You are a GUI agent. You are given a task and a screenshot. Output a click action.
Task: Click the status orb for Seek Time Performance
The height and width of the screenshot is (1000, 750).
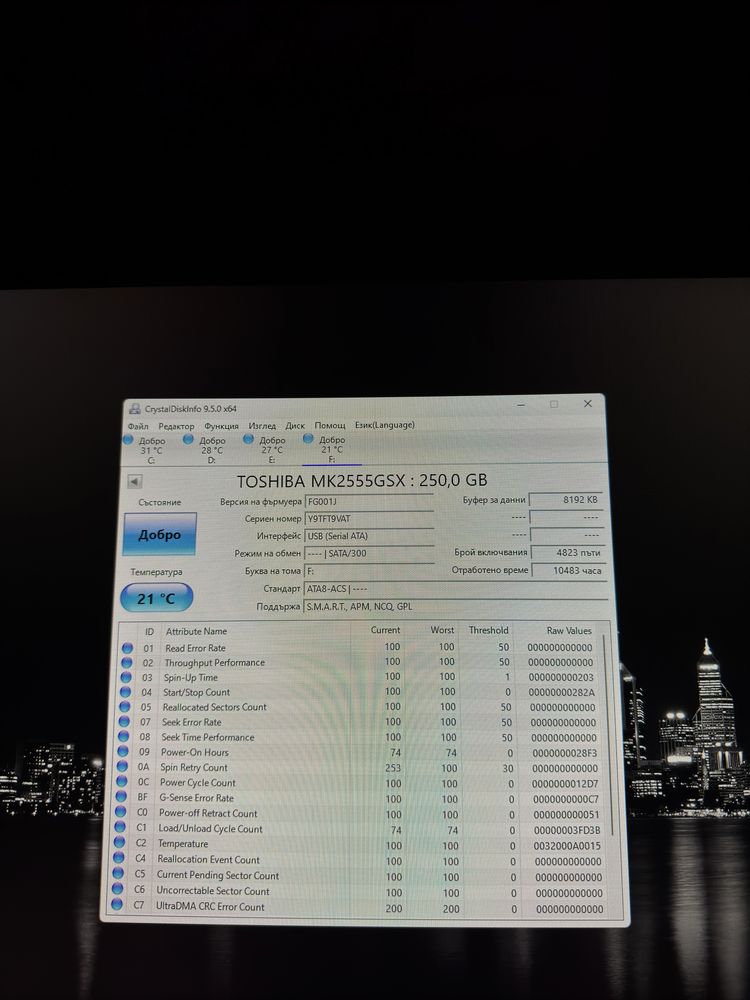[x=124, y=737]
